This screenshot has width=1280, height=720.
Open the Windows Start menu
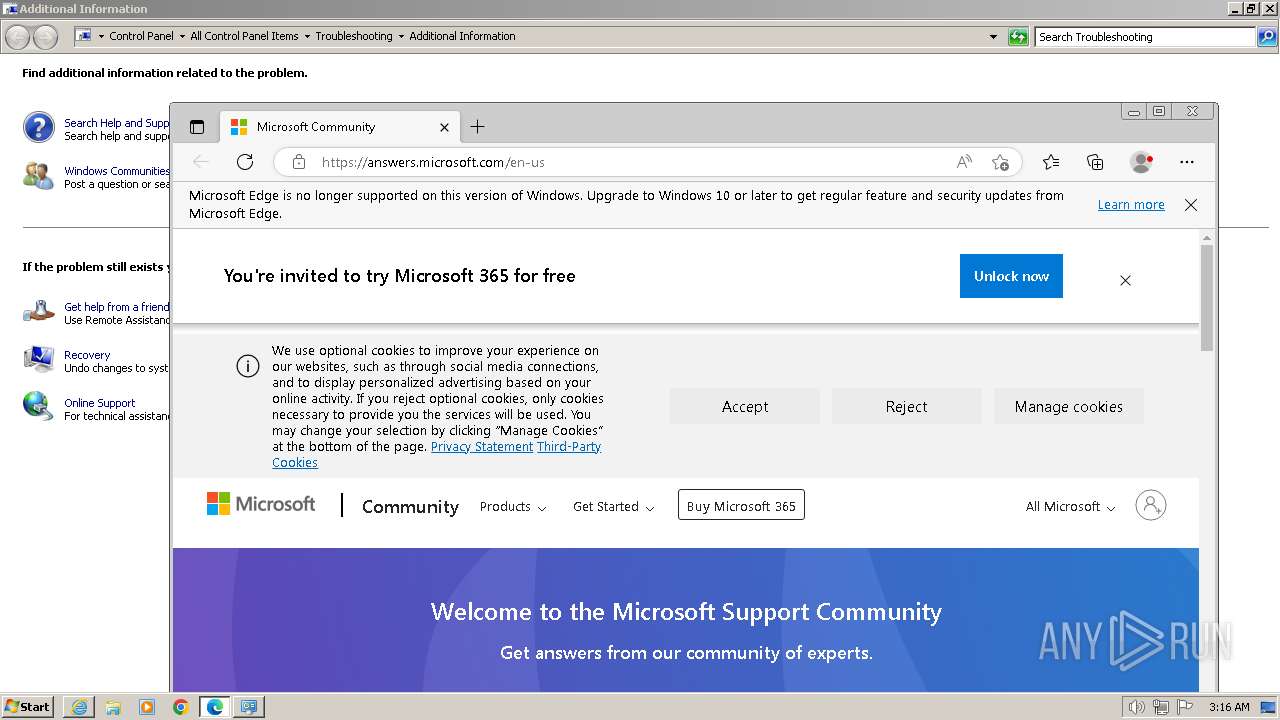(28, 706)
